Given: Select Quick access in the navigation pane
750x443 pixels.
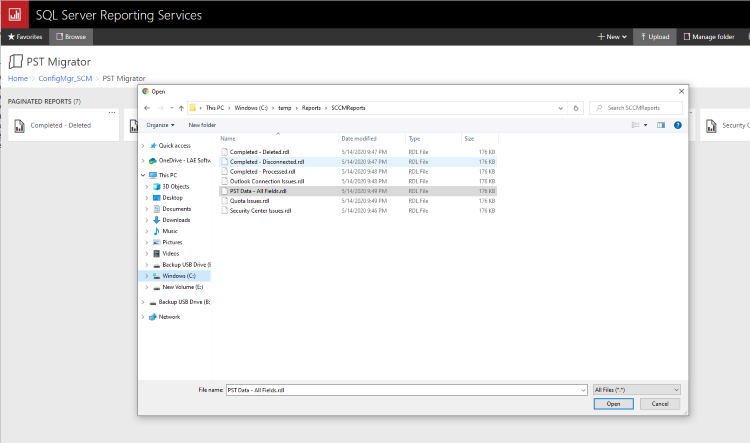Looking at the screenshot, I should 174,146.
